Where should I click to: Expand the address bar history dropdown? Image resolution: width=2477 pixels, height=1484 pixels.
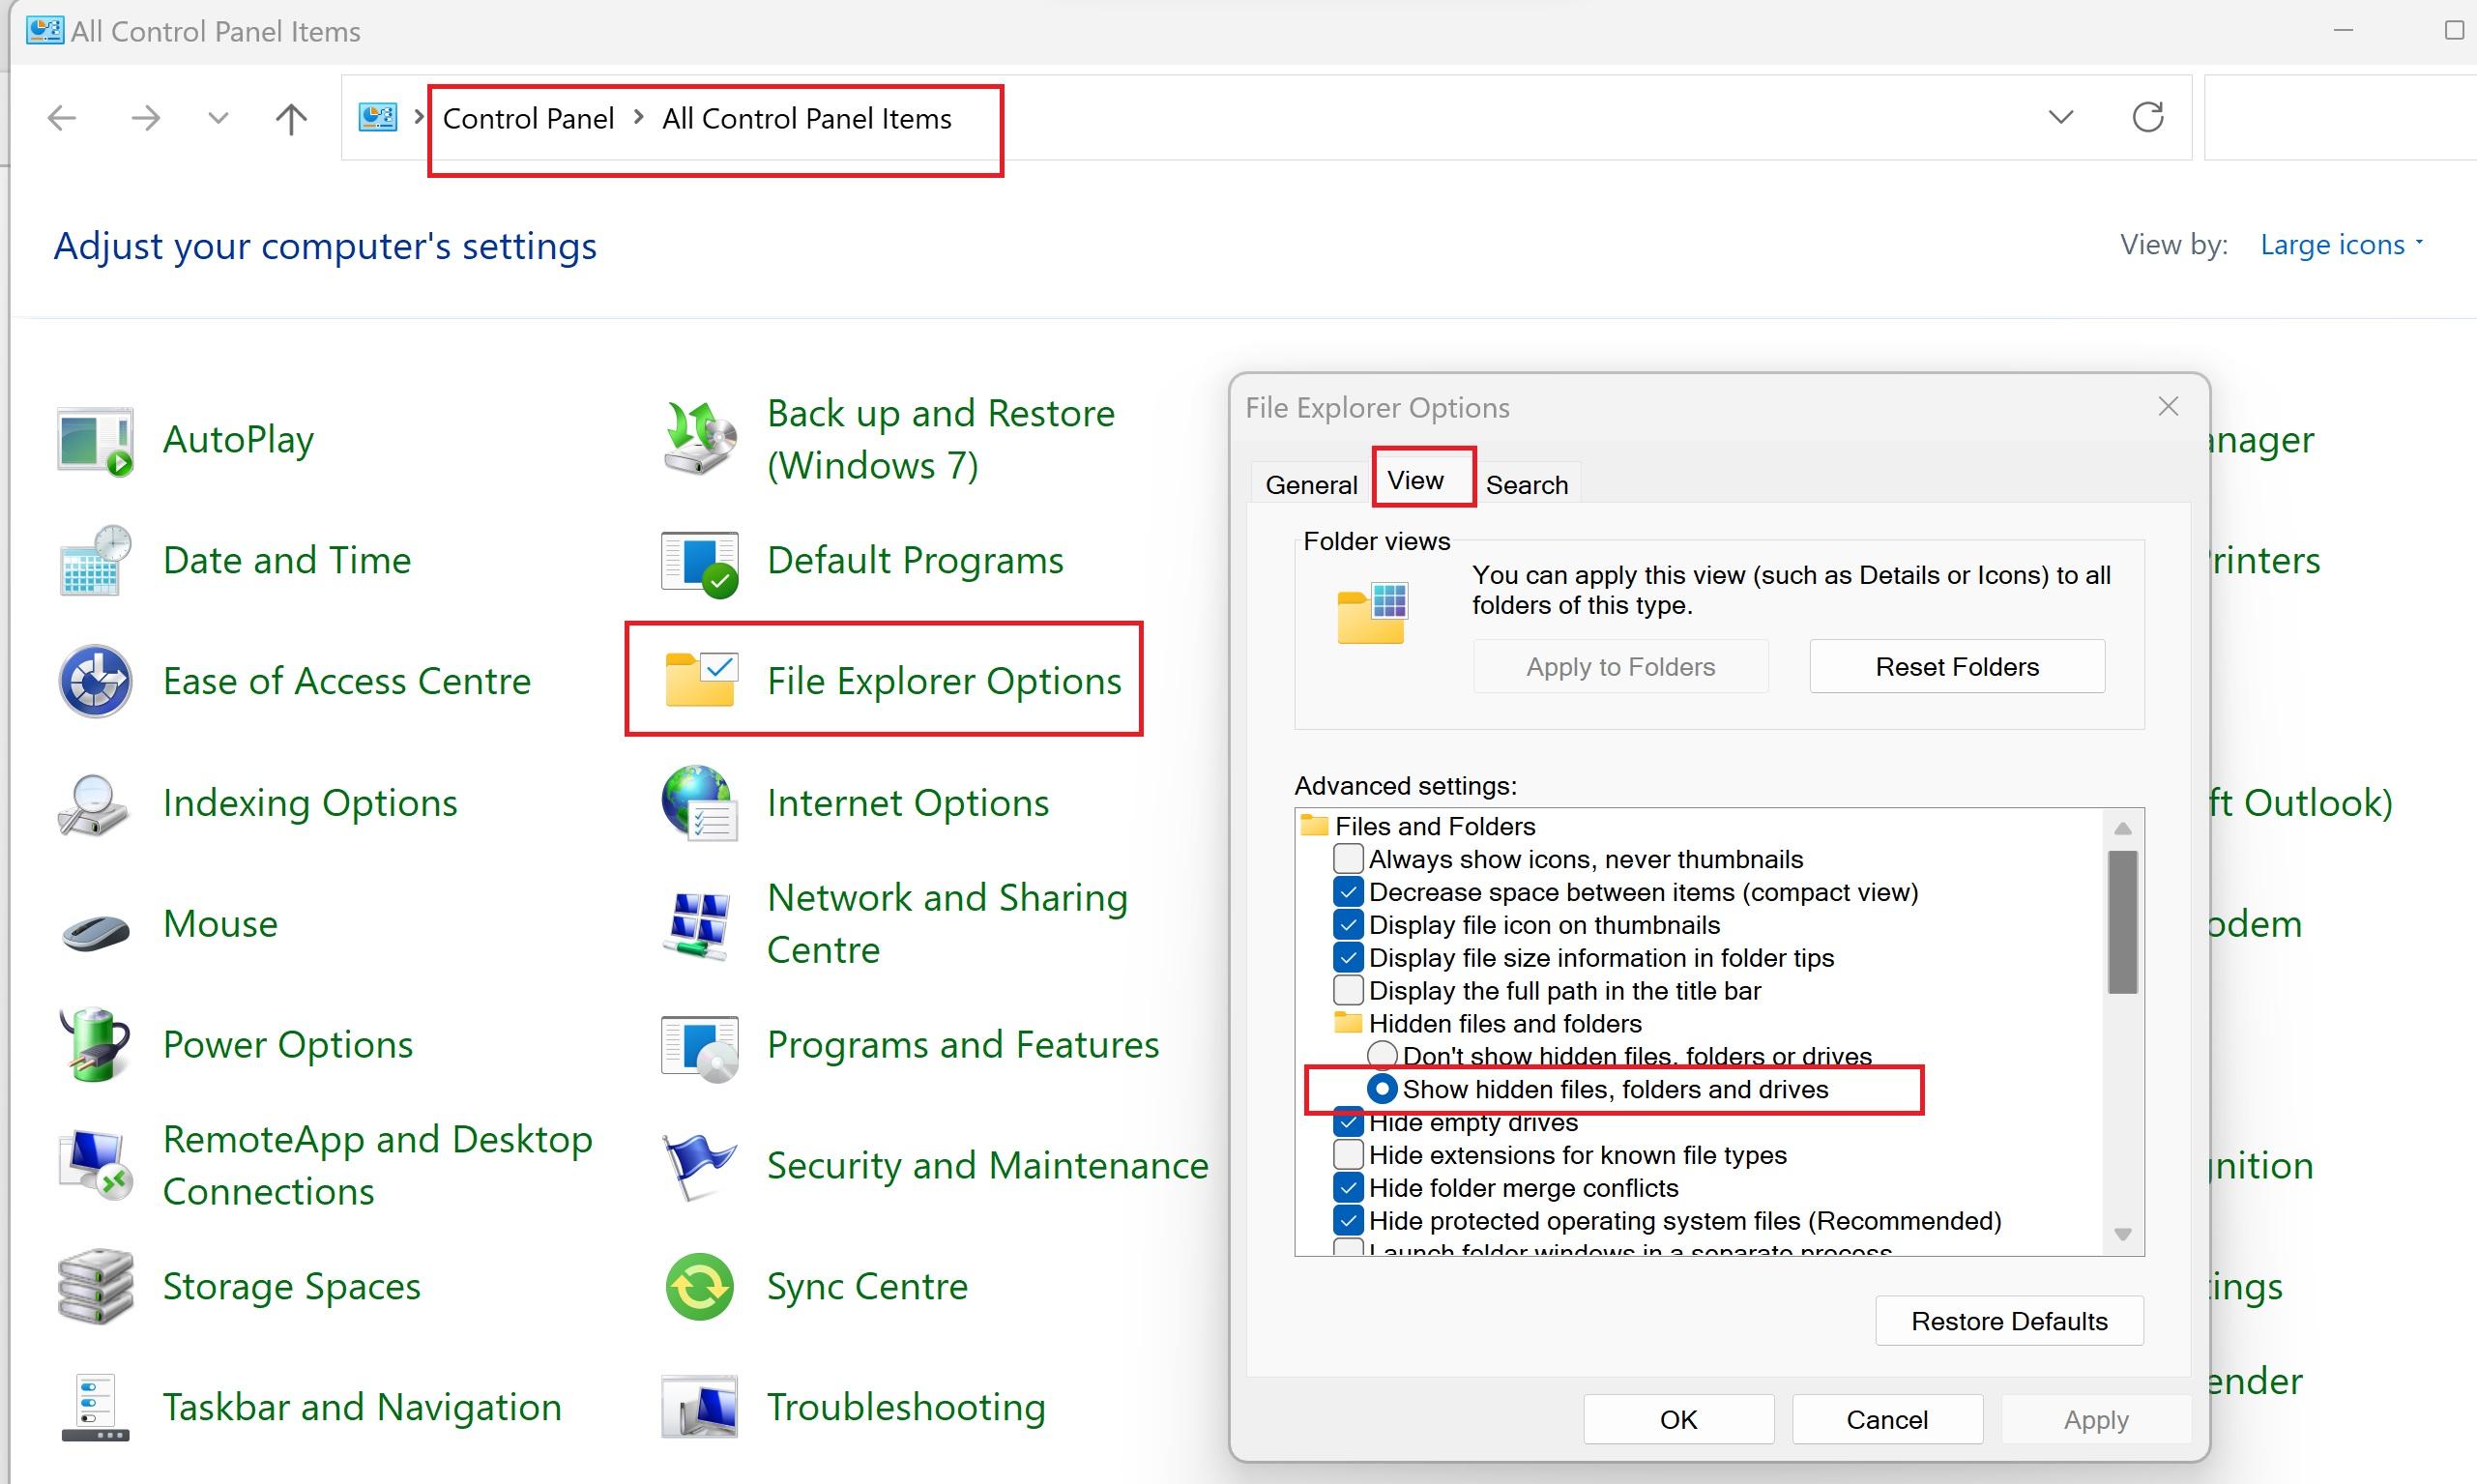[x=2060, y=118]
